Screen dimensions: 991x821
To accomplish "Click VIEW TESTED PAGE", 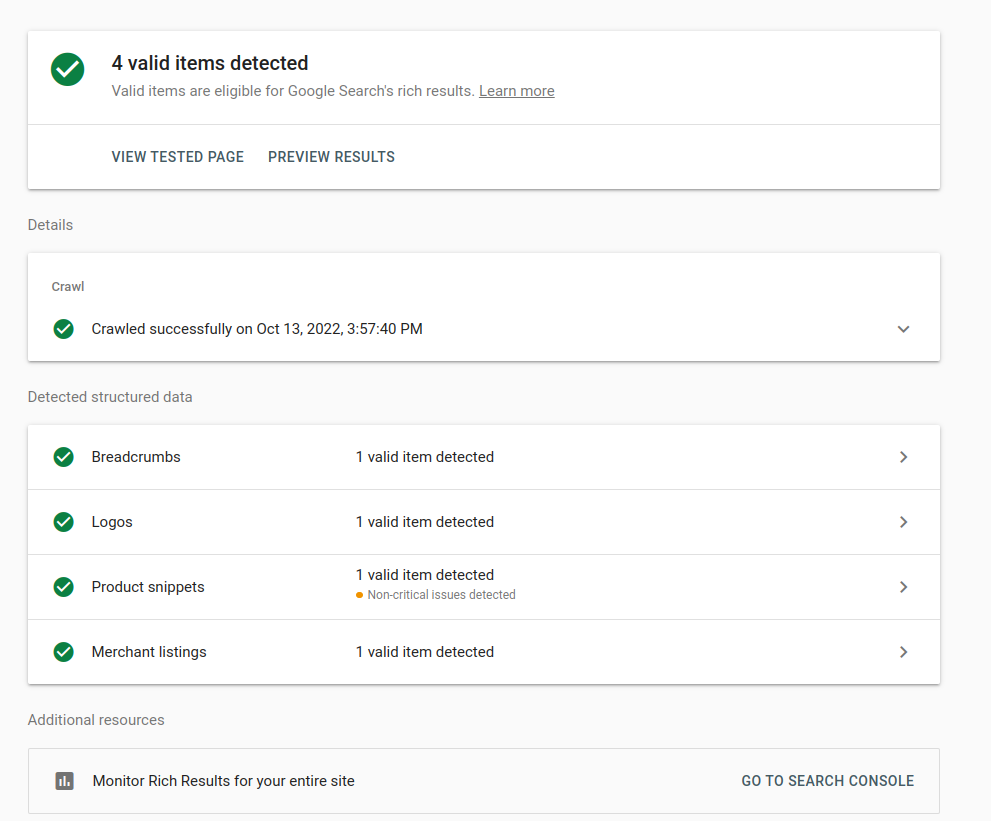I will pos(177,157).
